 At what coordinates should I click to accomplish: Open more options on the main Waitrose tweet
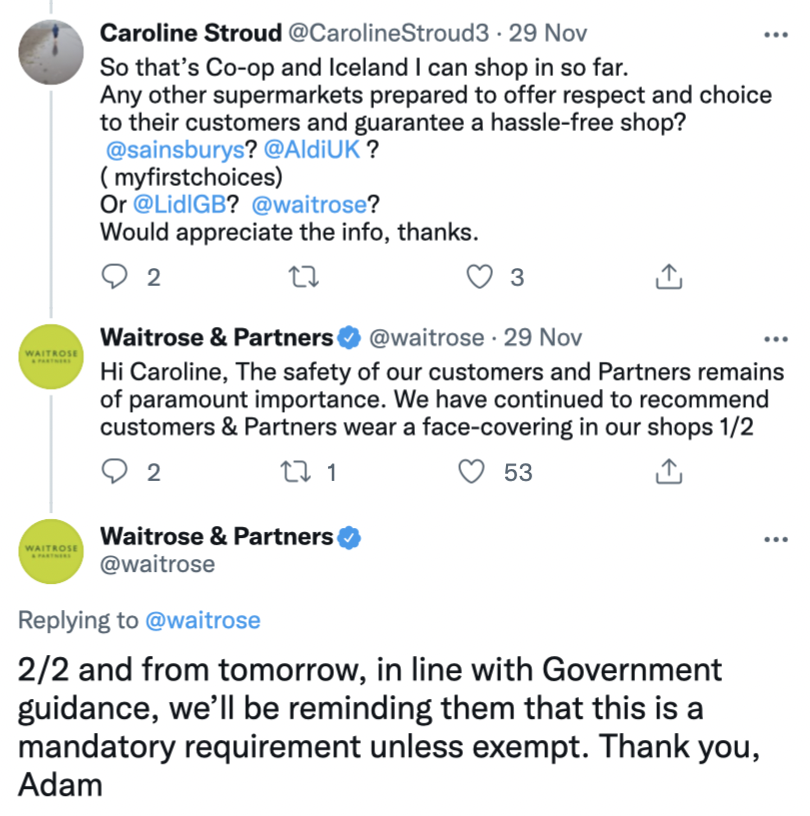point(776,539)
